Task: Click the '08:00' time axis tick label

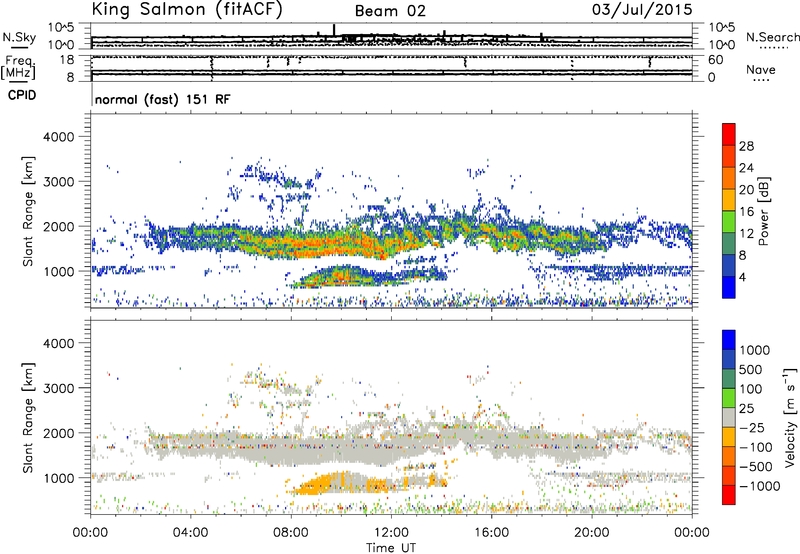Action: 291,533
